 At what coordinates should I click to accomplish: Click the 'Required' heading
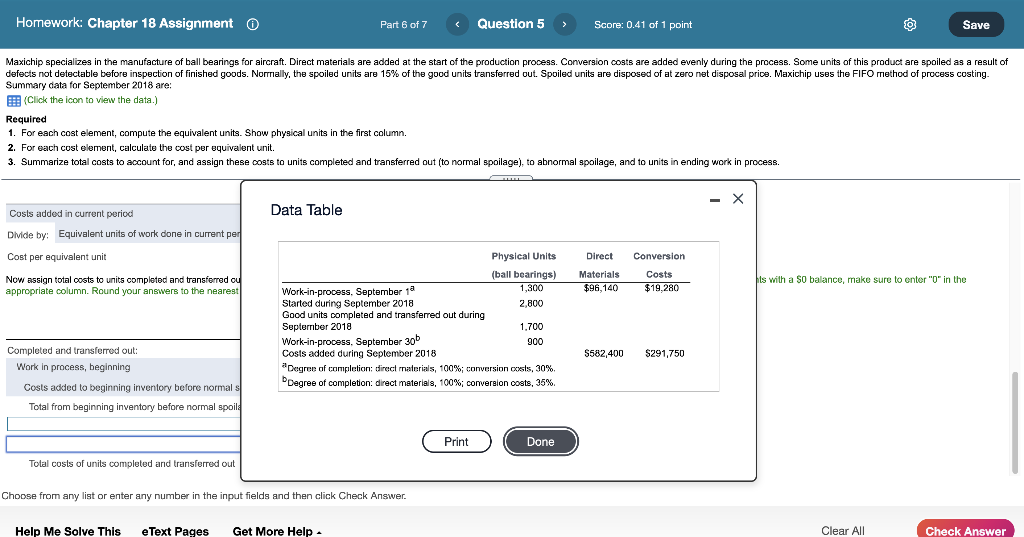[26, 120]
